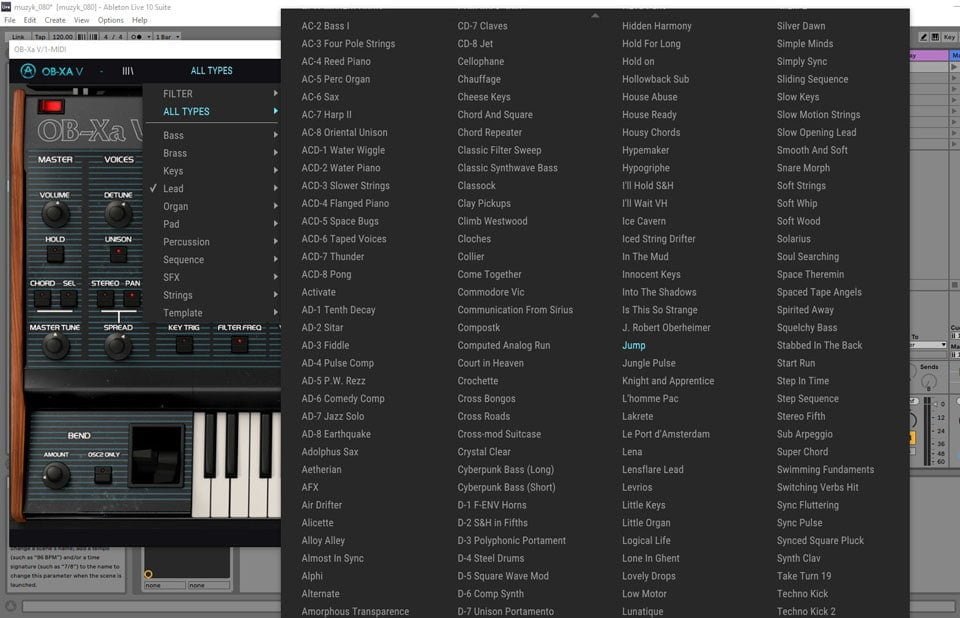Select the Swimming Fundaments preset
The width and height of the screenshot is (960, 618).
coord(825,470)
